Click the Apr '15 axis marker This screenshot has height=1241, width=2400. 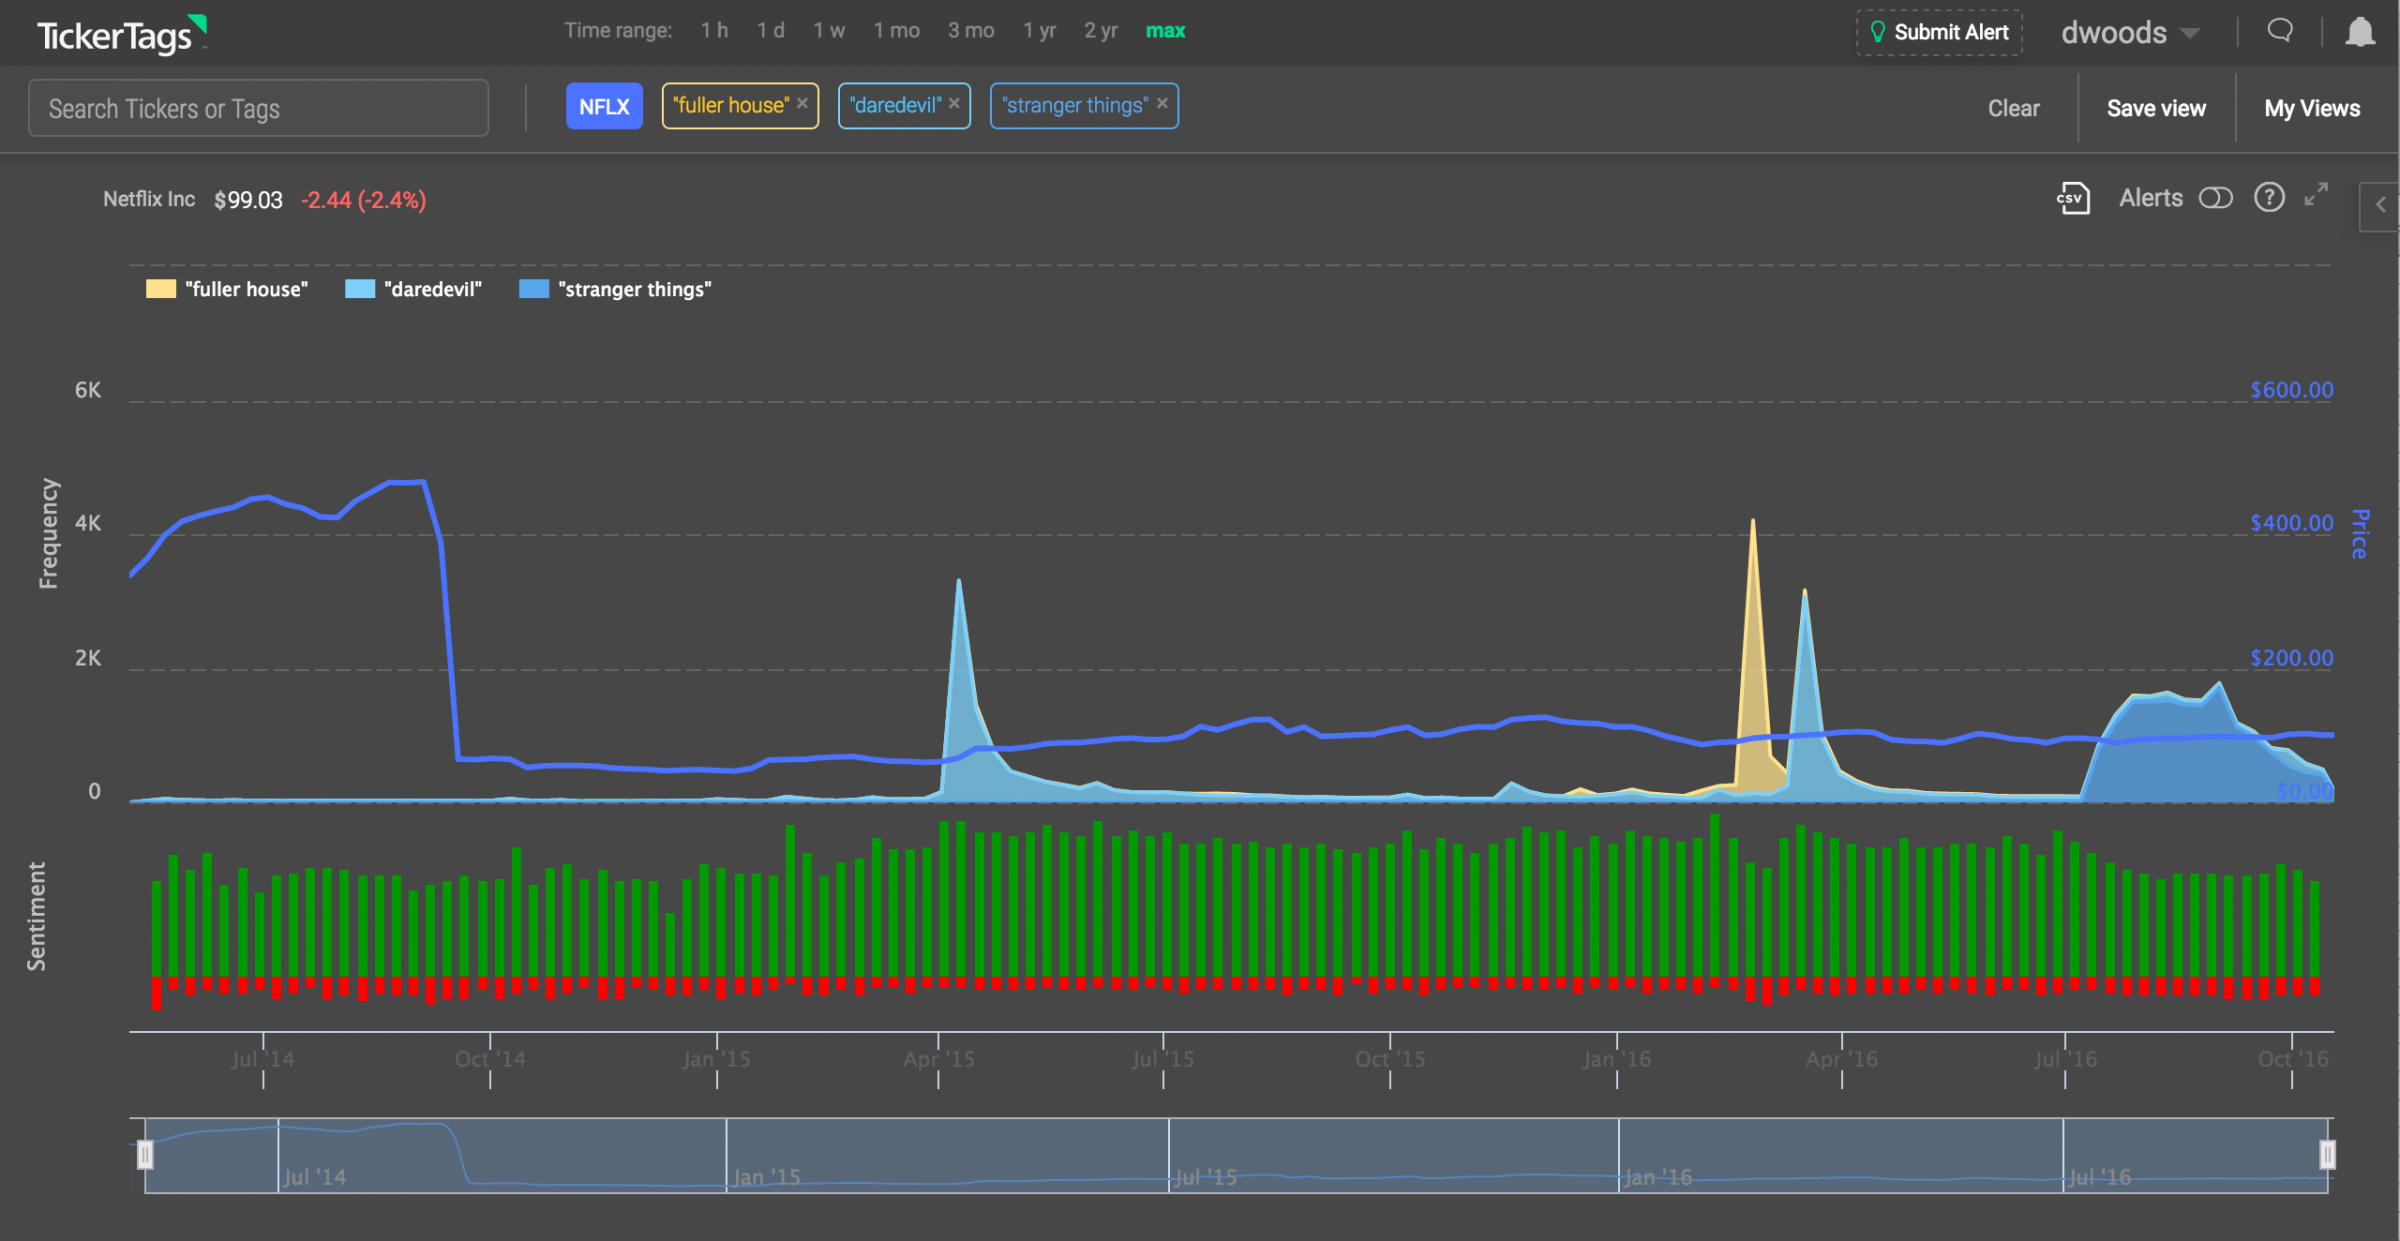tap(938, 1059)
